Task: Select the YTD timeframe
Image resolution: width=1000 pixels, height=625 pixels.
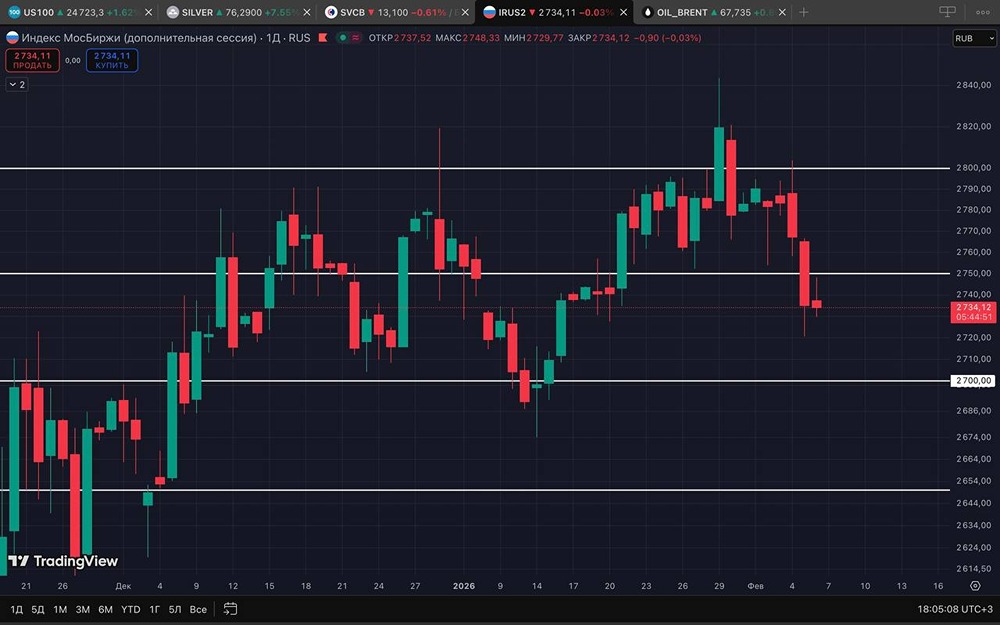Action: tap(129, 608)
